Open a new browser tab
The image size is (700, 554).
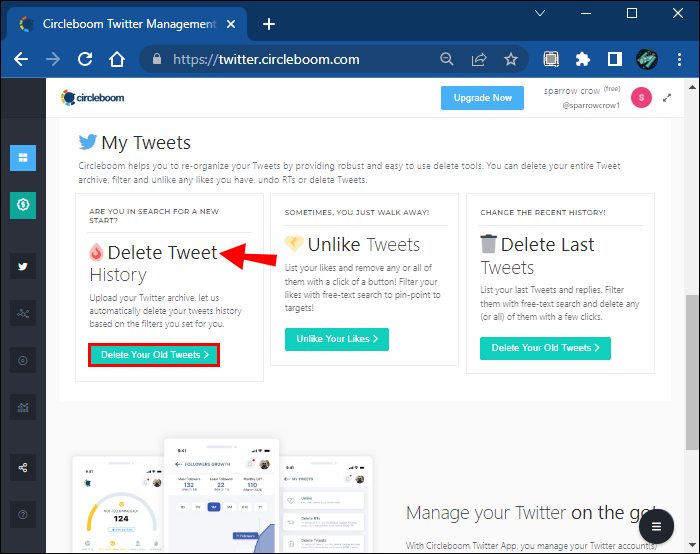click(x=269, y=24)
